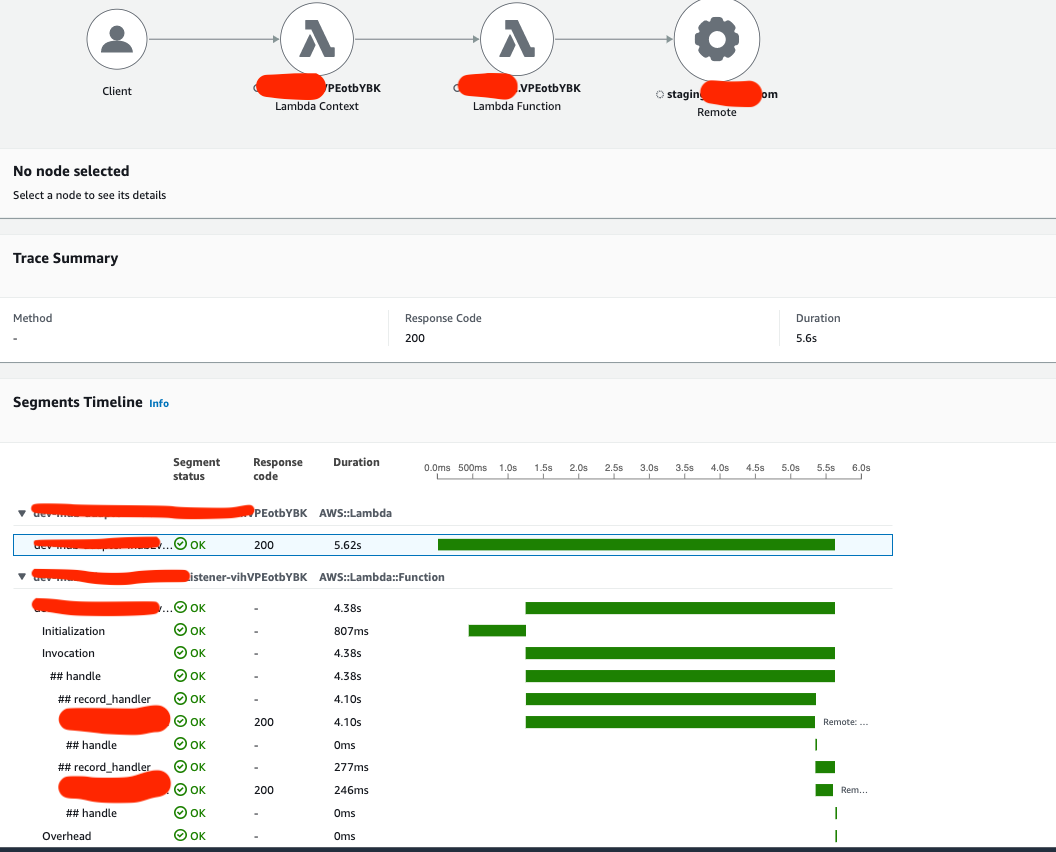Click the Remote node label

pyautogui.click(x=717, y=112)
